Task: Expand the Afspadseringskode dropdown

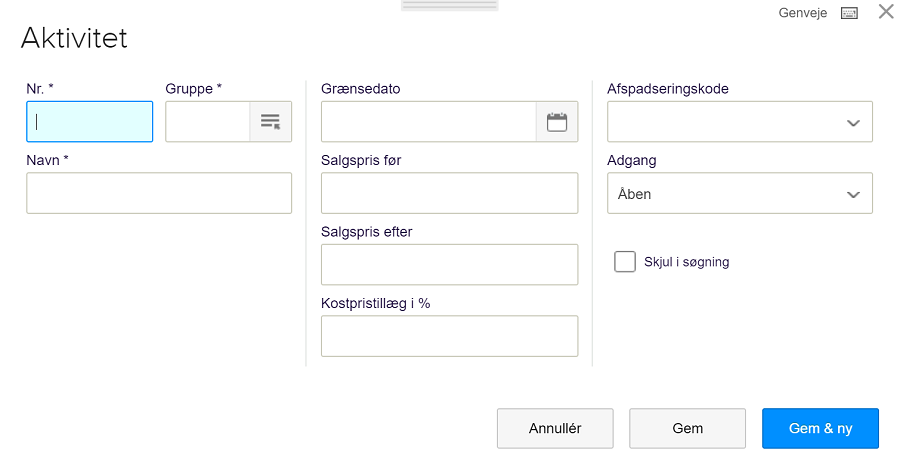Action: (740, 122)
